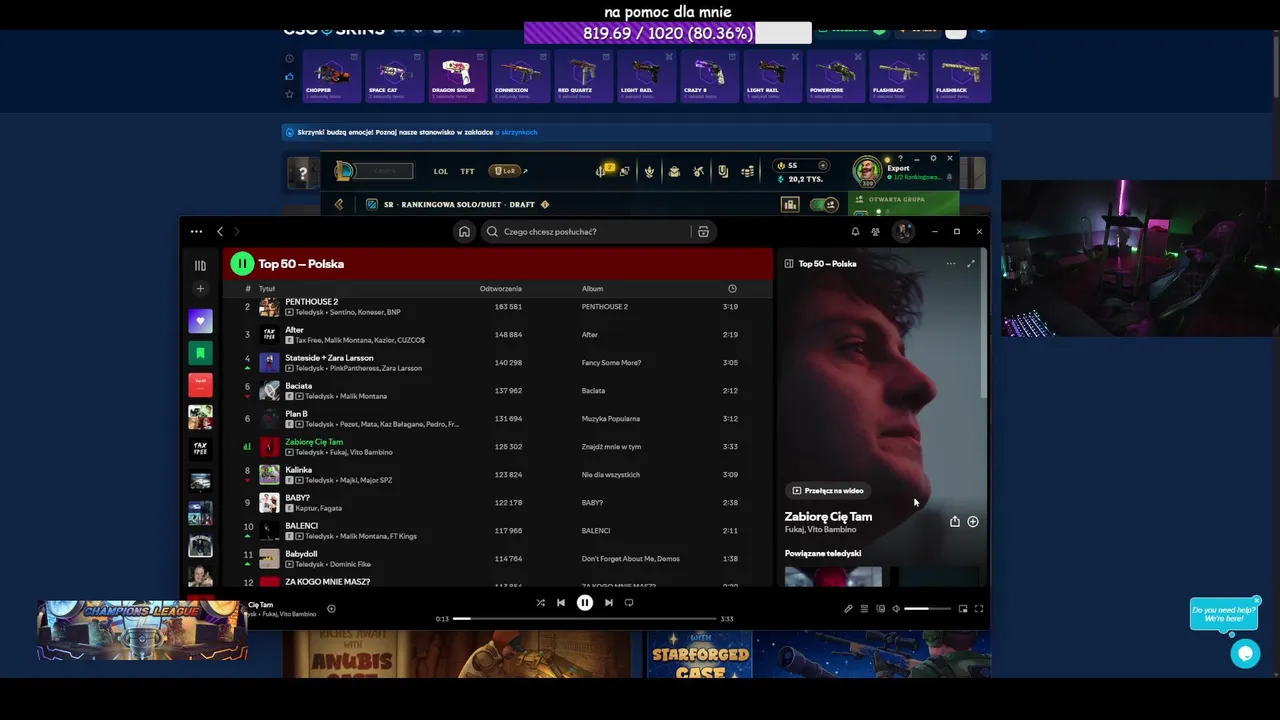
Task: Open green bookmark Episodes tile in sidebar
Action: tap(200, 353)
